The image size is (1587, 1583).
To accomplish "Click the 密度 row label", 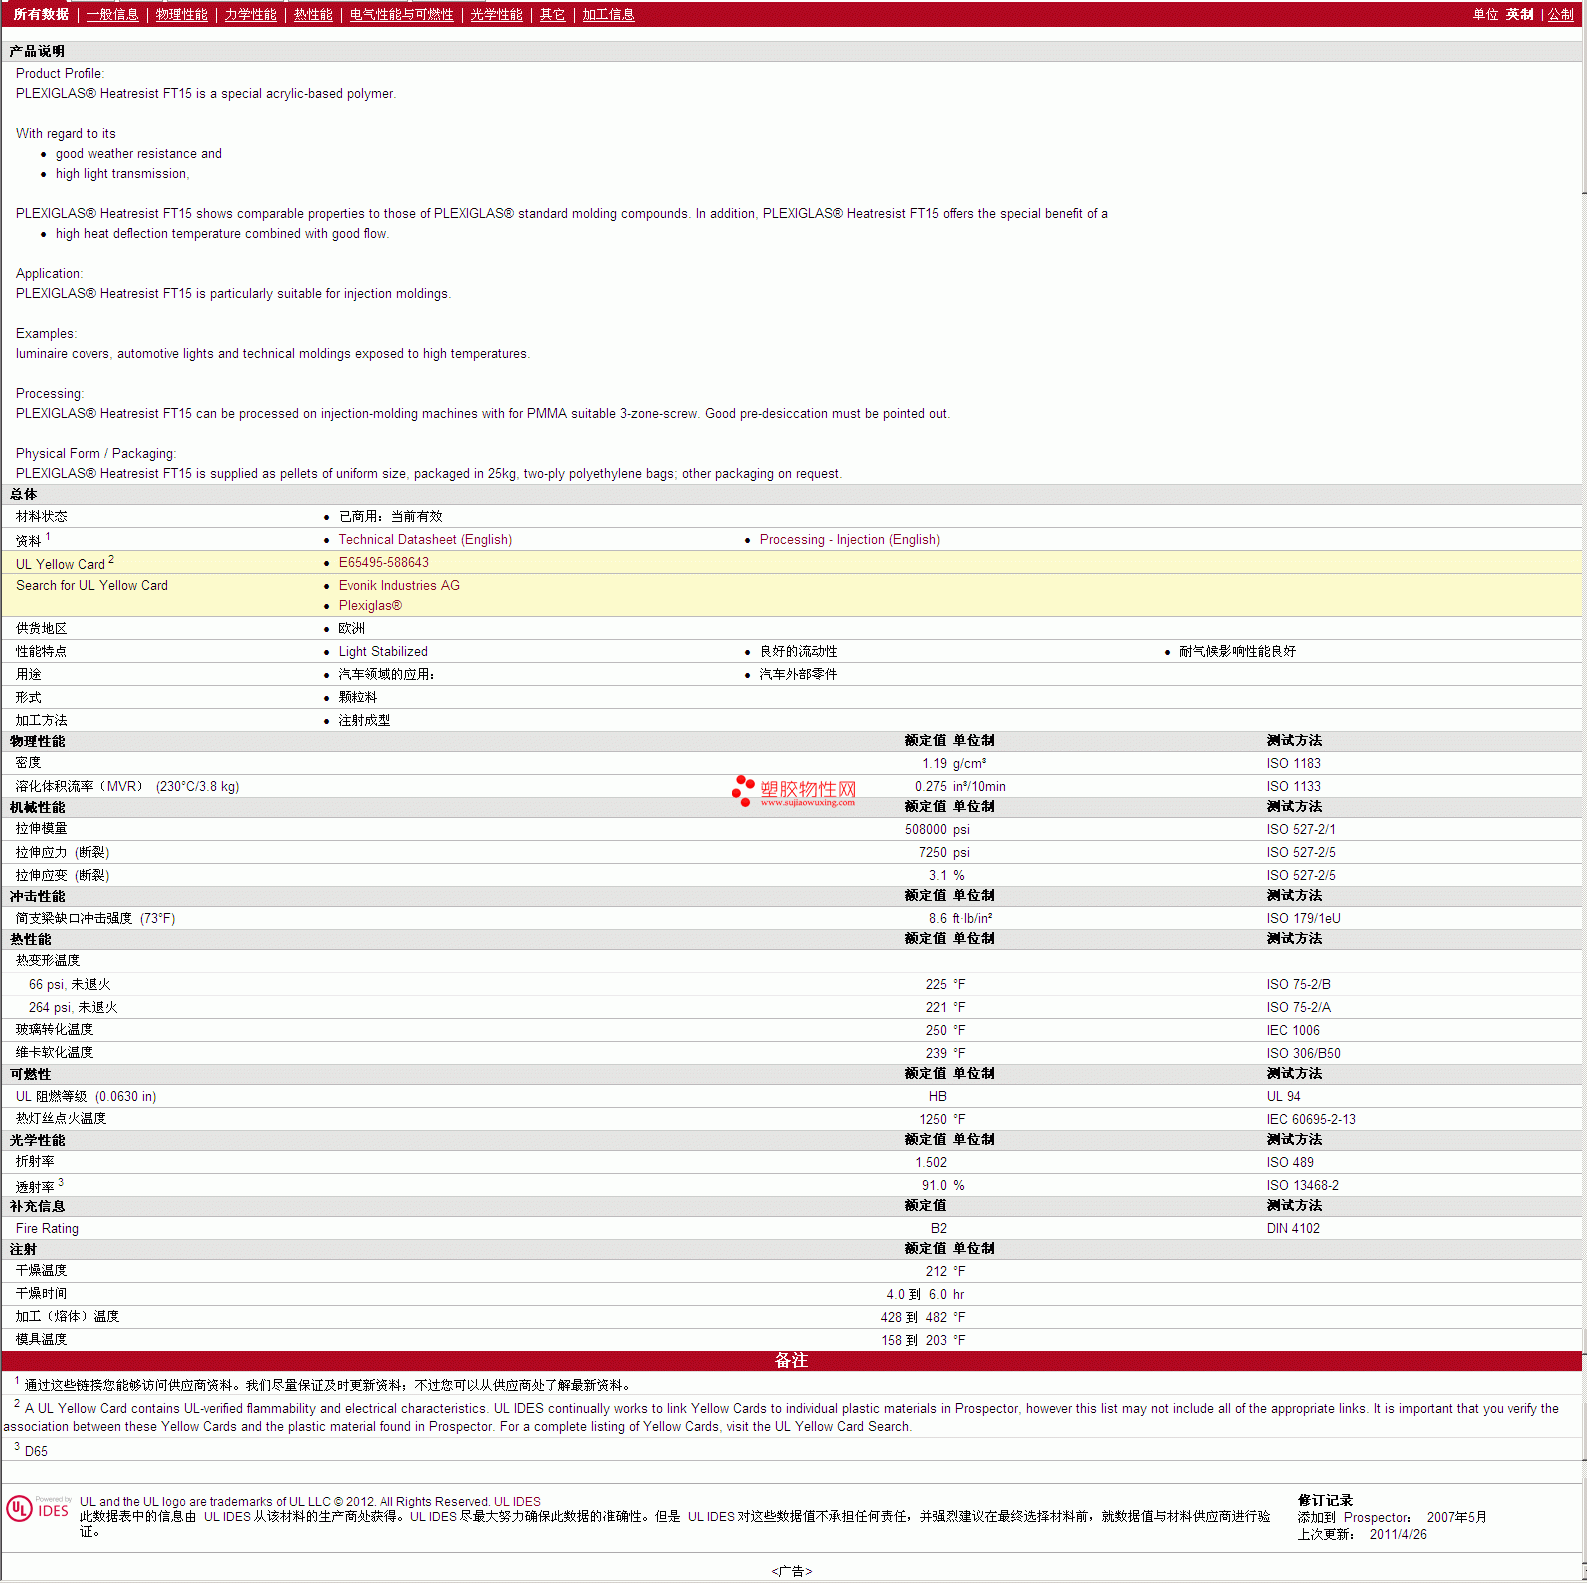I will pyautogui.click(x=28, y=762).
